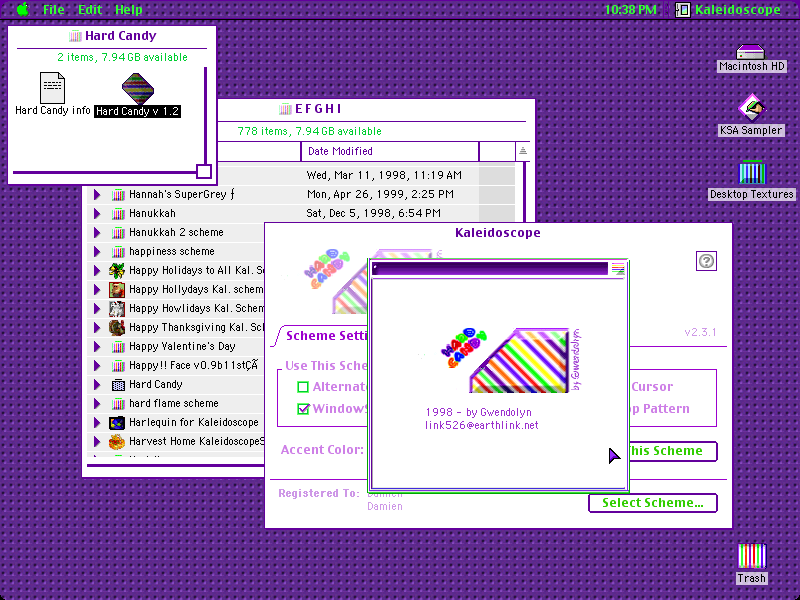Click the Pattern option label
Image resolution: width=800 pixels, height=600 pixels.
(x=665, y=409)
